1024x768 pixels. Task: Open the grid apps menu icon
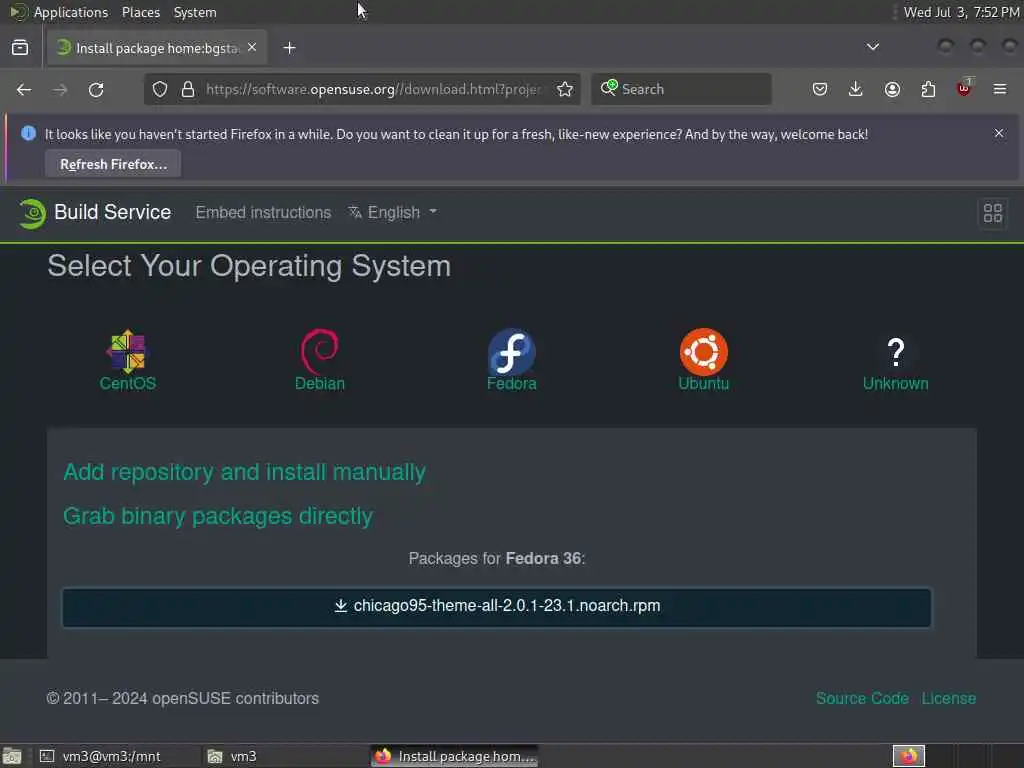point(993,213)
